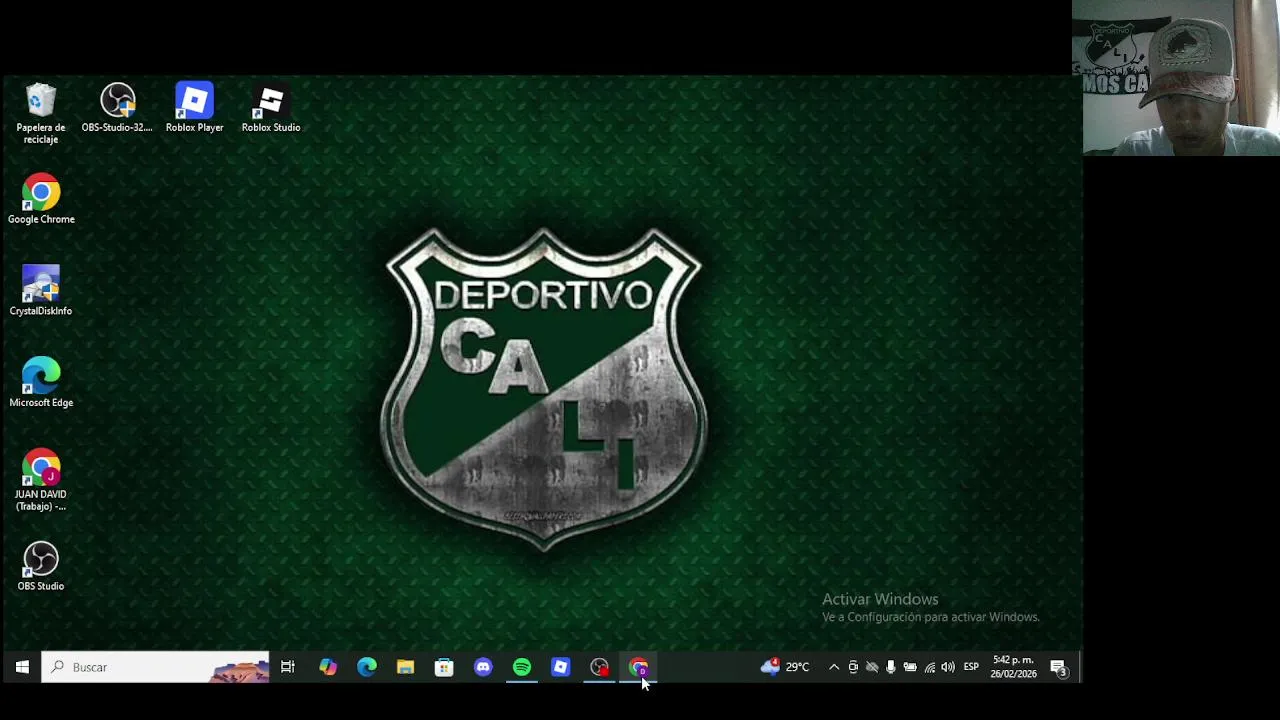Click the Buscar search box on taskbar
The height and width of the screenshot is (720, 1280).
(x=155, y=667)
